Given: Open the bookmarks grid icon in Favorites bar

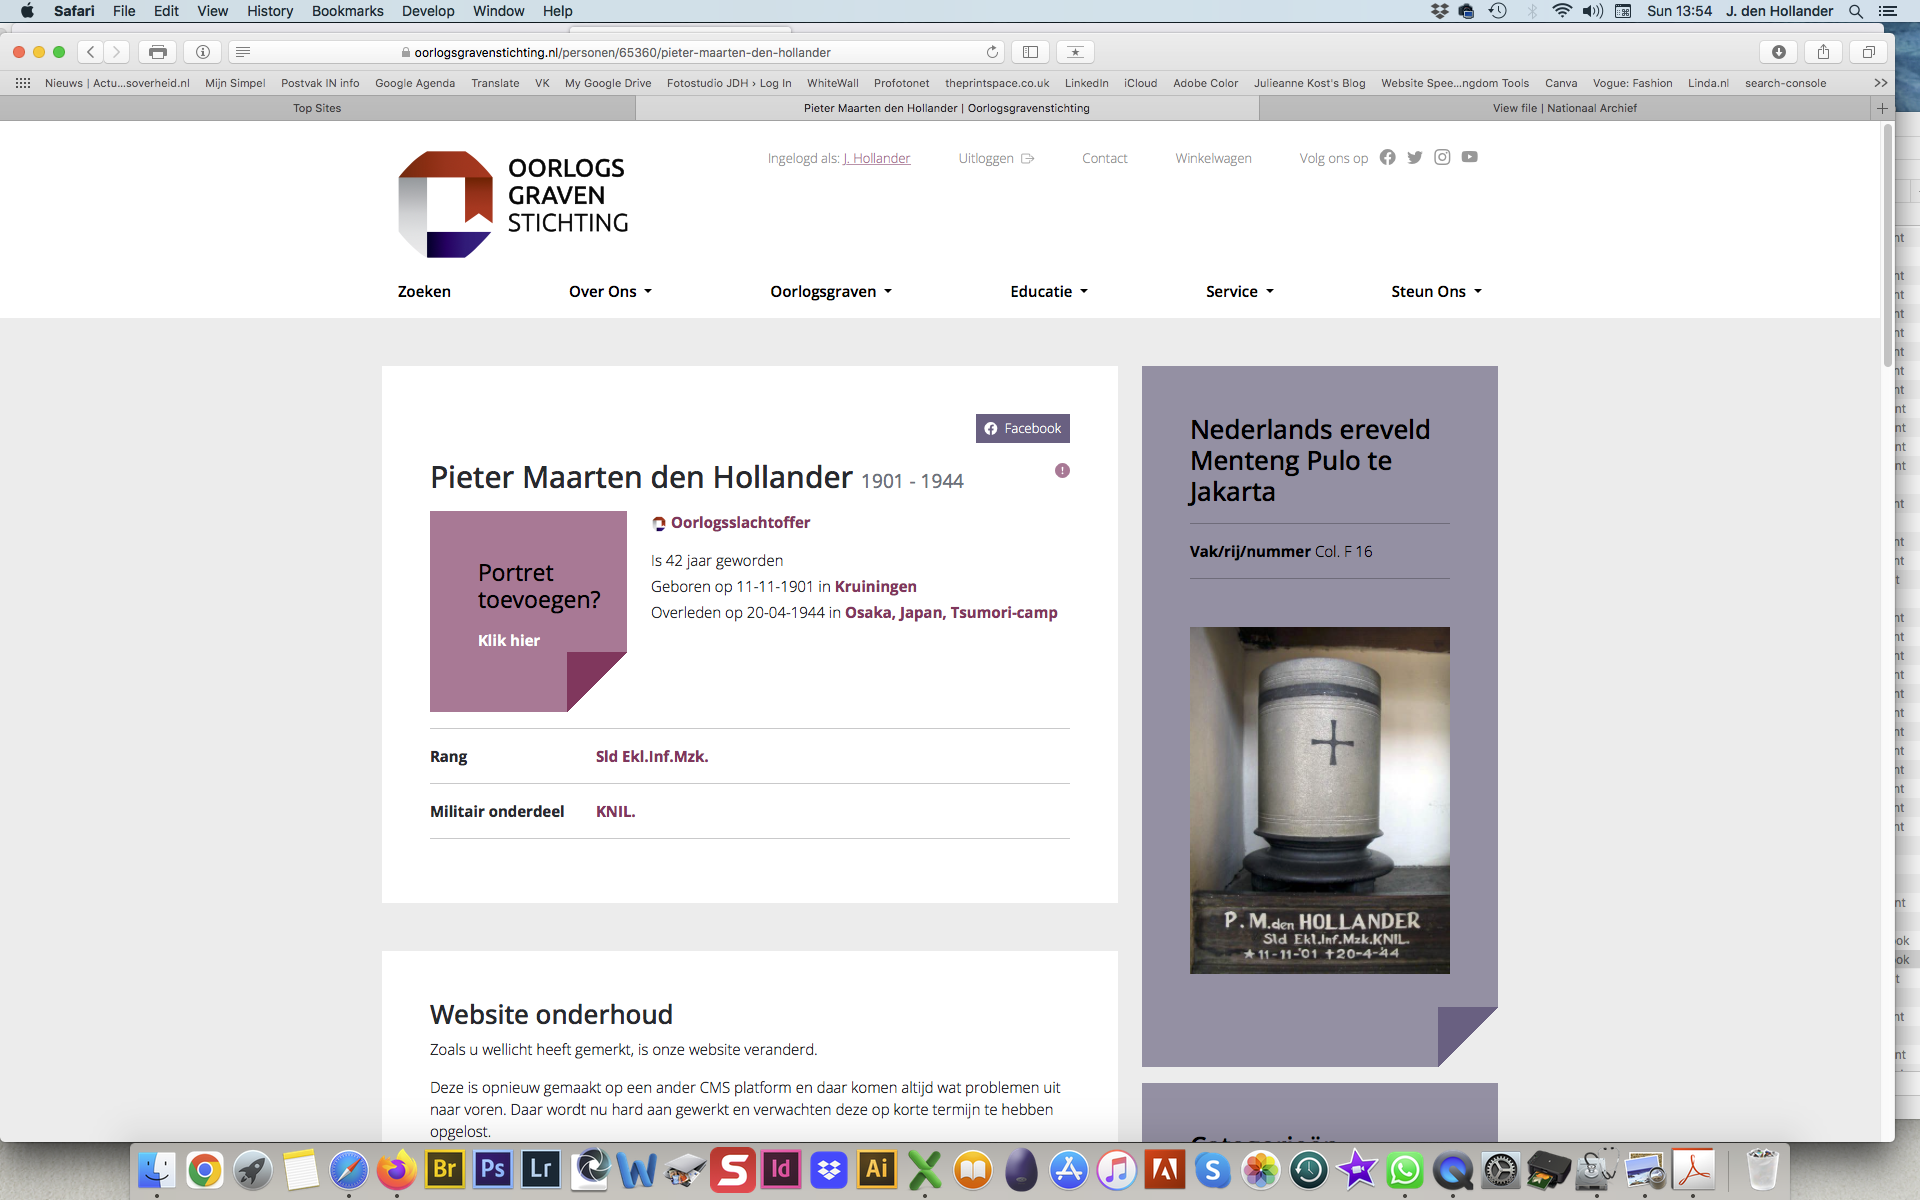Looking at the screenshot, I should click(x=23, y=83).
